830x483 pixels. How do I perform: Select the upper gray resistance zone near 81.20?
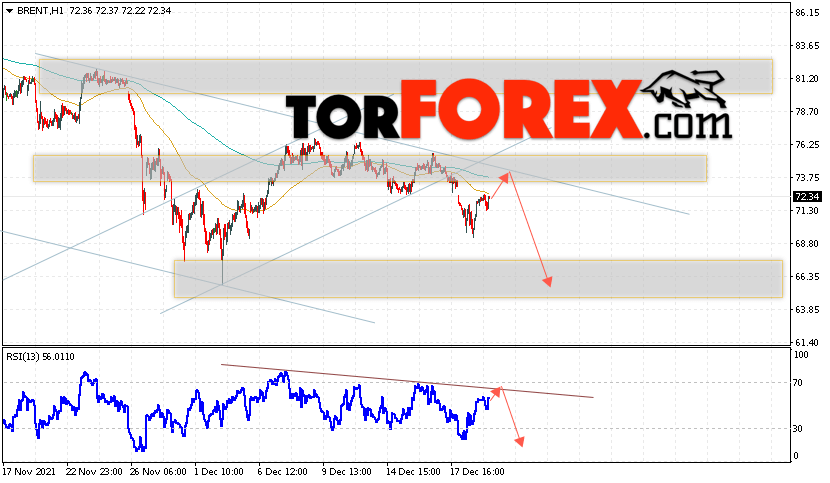coord(405,76)
